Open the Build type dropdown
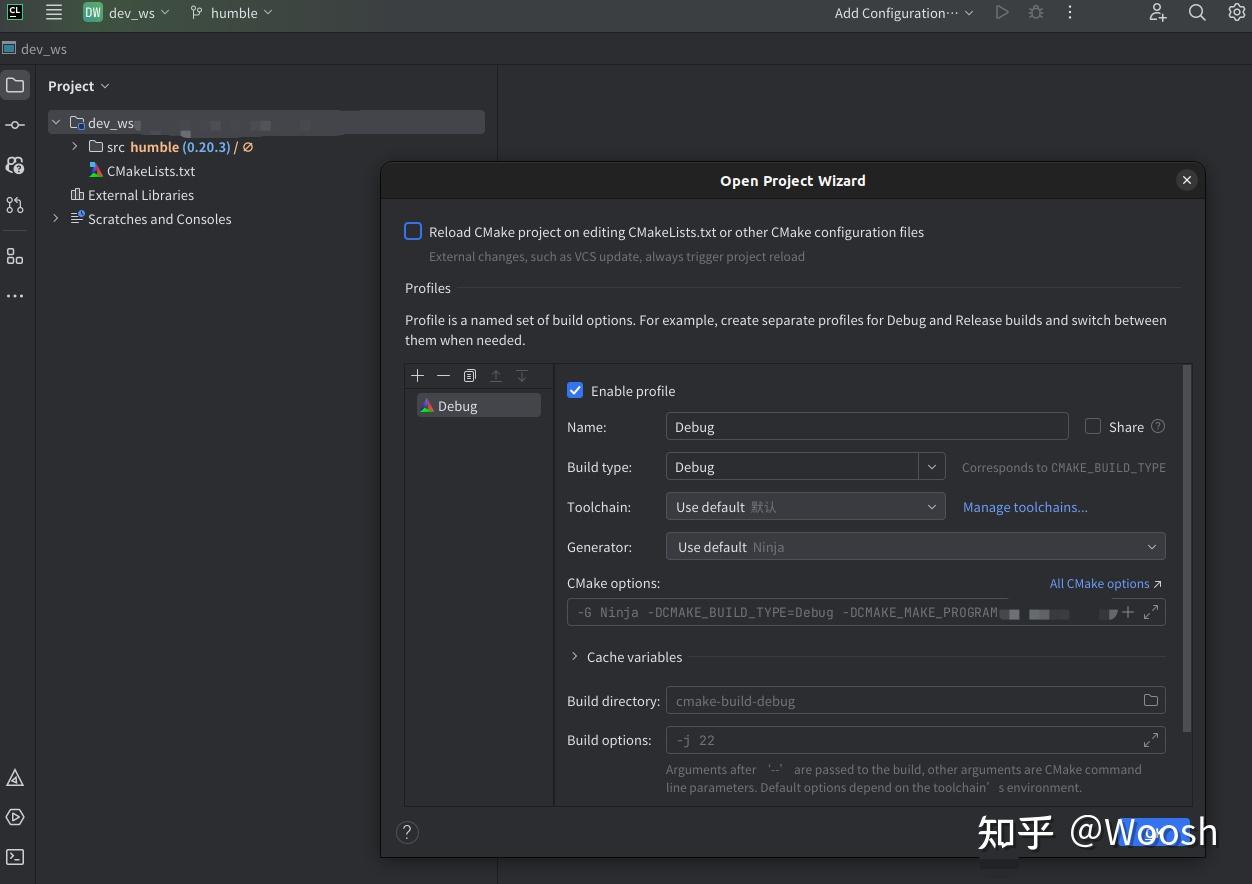The height and width of the screenshot is (884, 1252). [x=931, y=467]
